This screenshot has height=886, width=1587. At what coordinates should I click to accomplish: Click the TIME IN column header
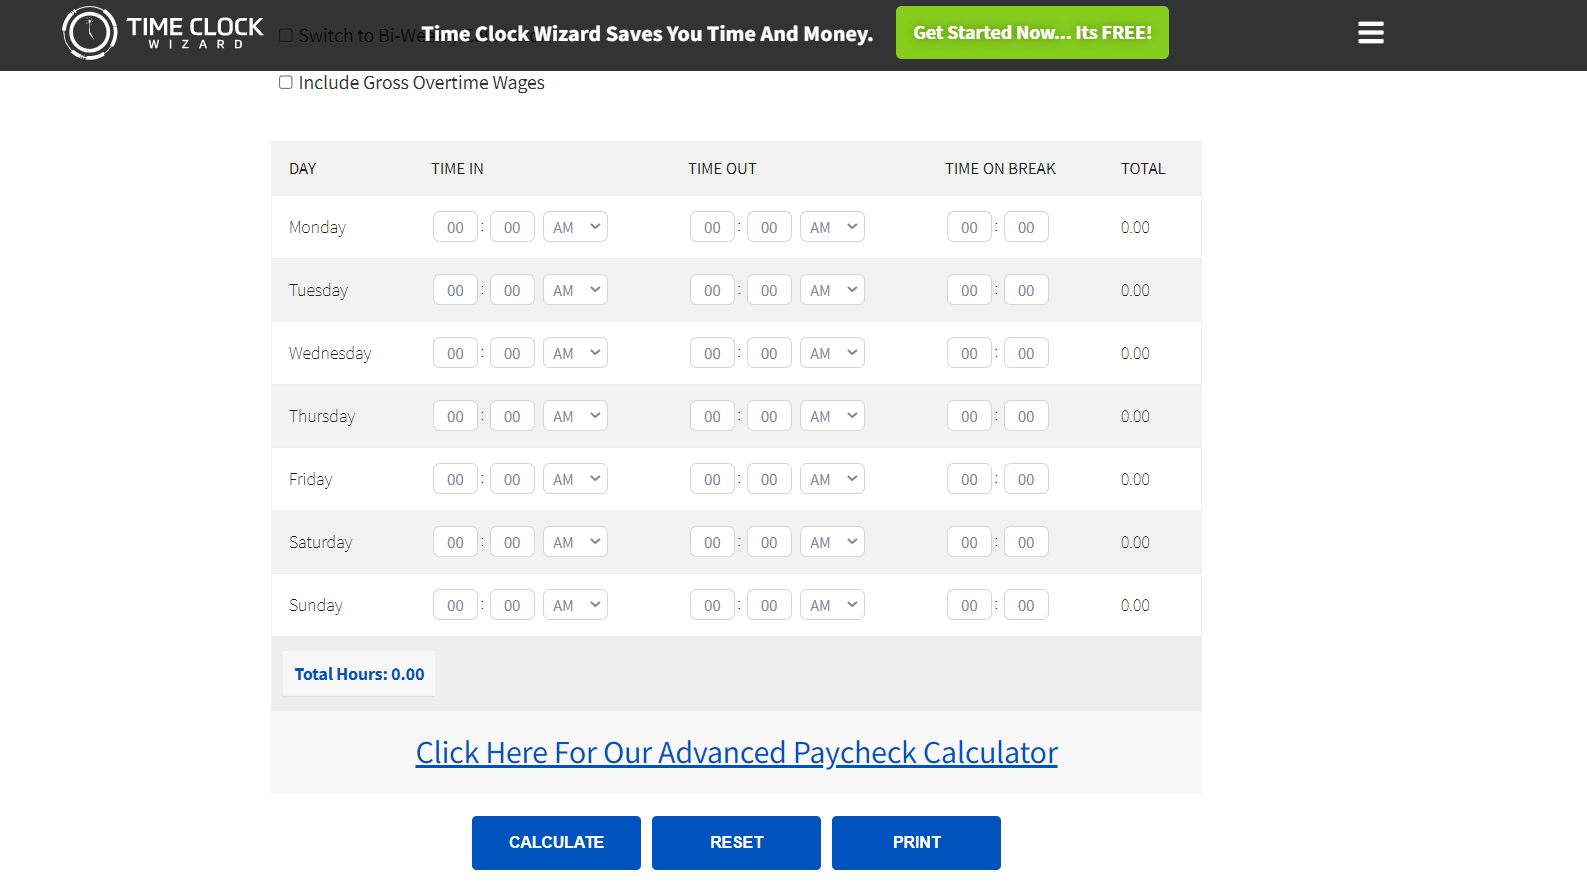(x=457, y=169)
